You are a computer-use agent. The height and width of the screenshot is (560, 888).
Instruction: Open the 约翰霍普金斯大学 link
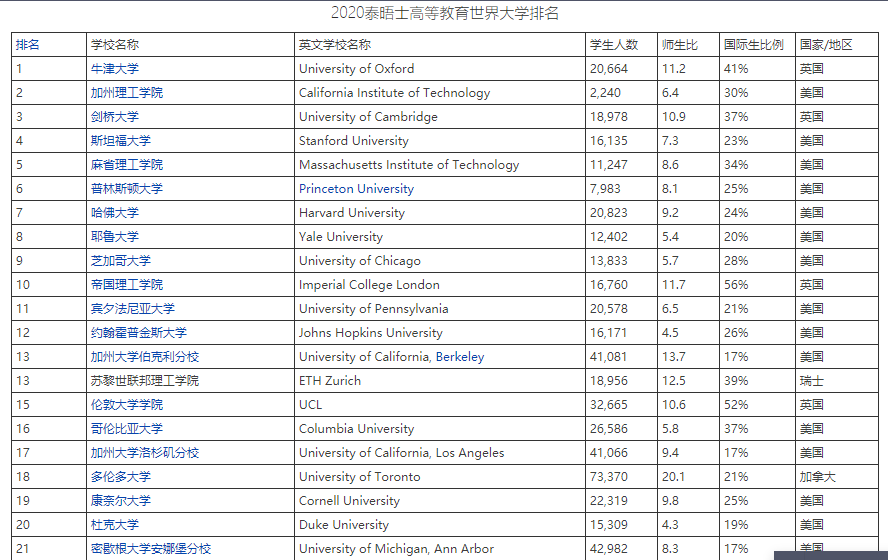(x=139, y=333)
